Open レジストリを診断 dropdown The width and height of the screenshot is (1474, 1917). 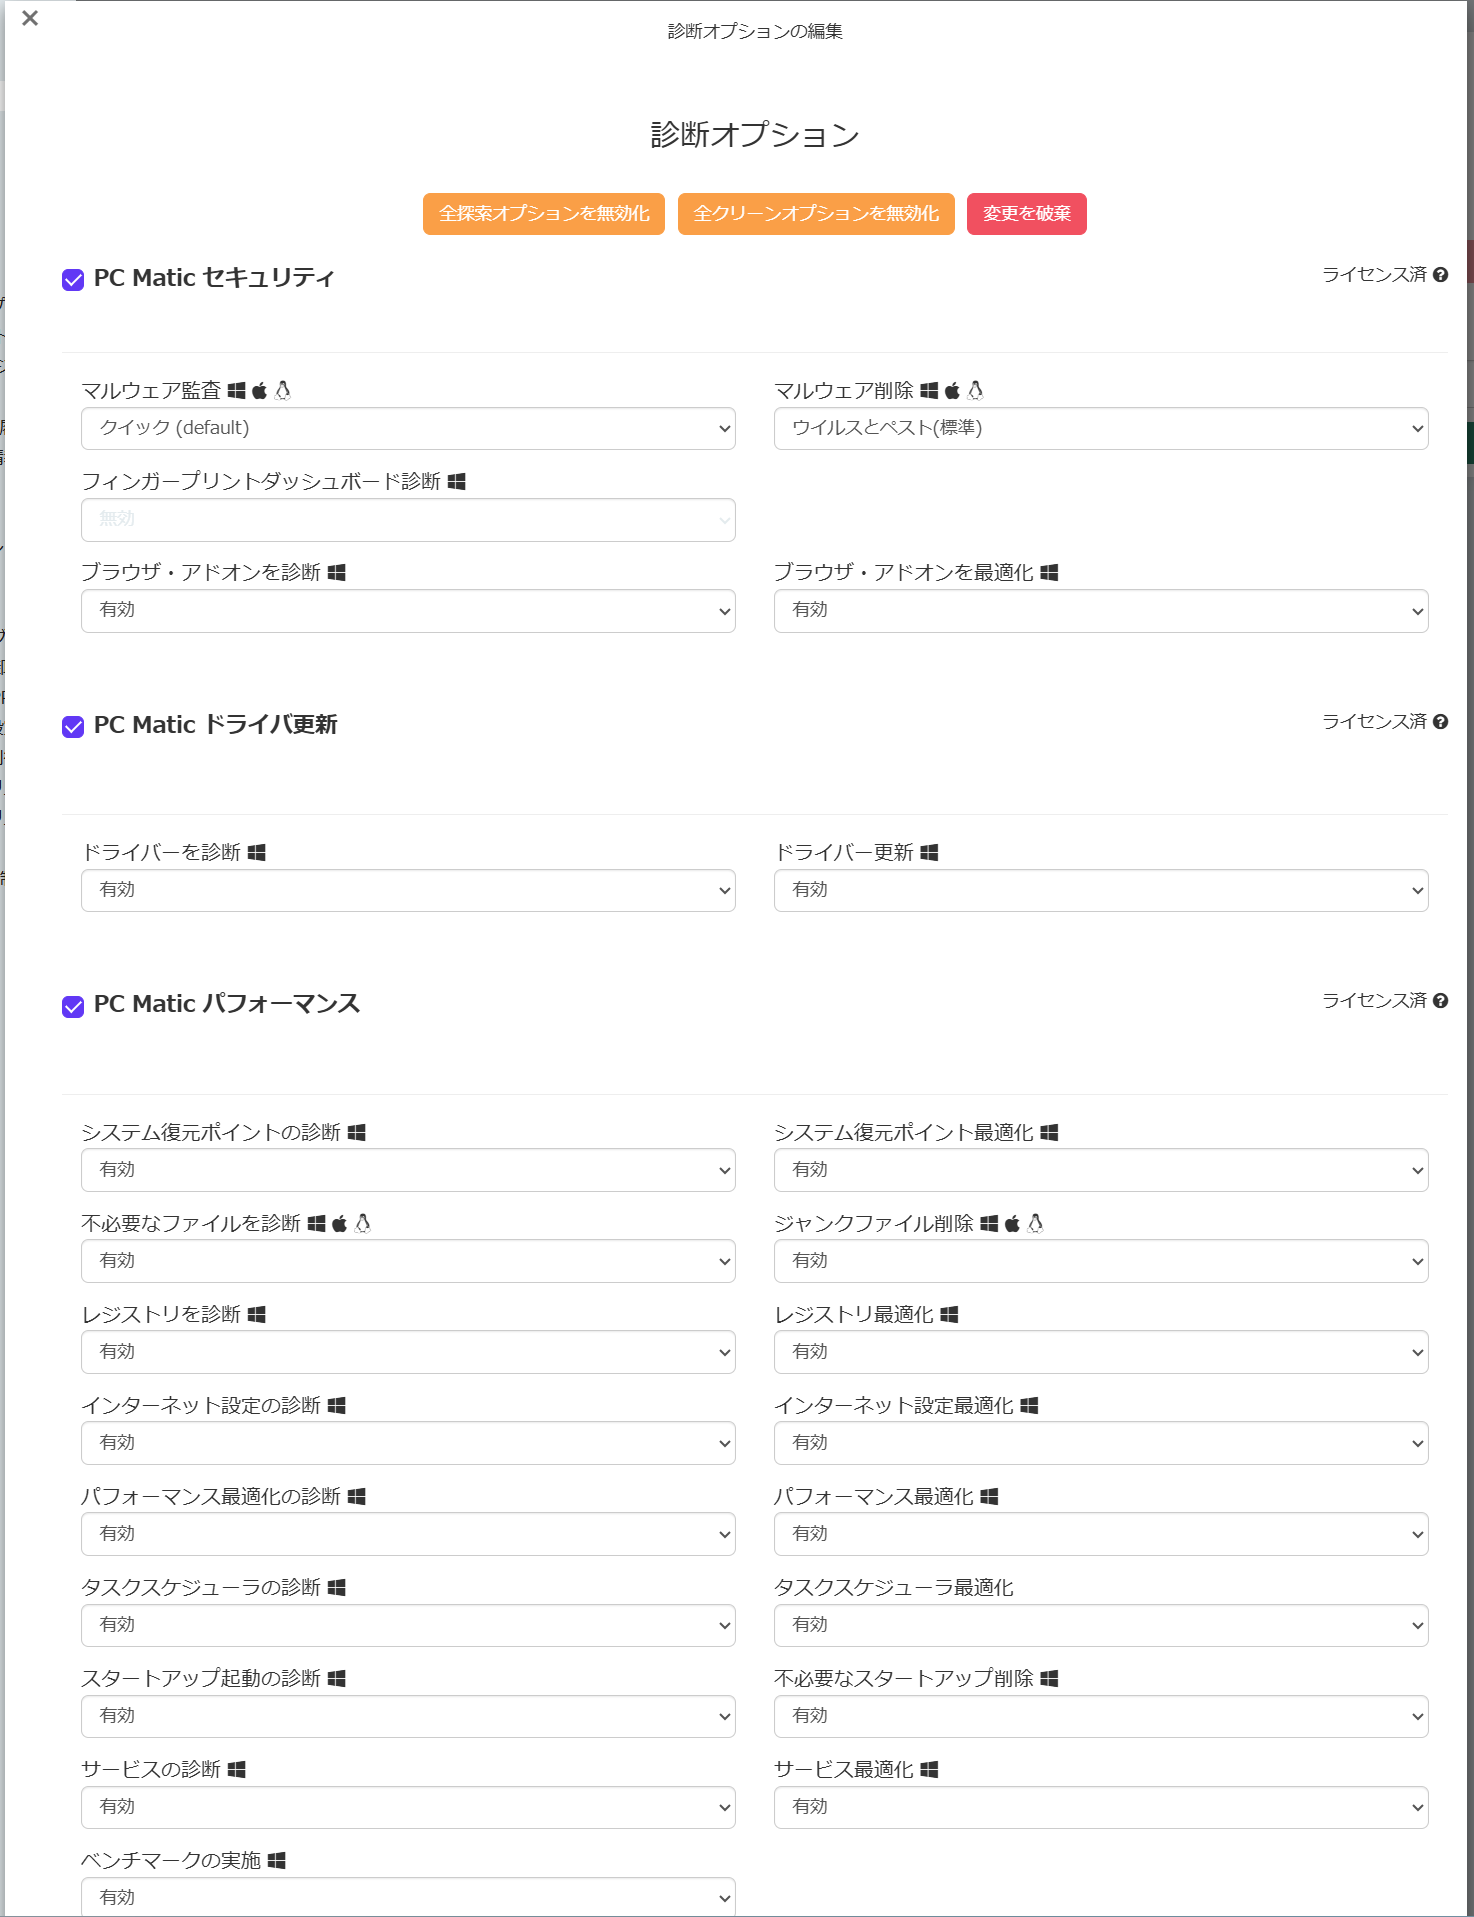tap(408, 1352)
